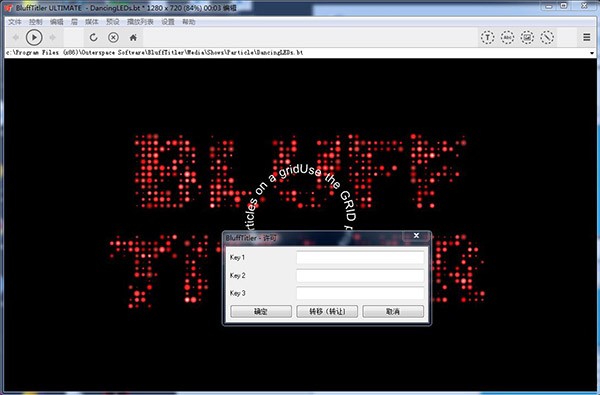Open the 层 menu
Viewport: 600px width, 395px height.
(x=74, y=22)
